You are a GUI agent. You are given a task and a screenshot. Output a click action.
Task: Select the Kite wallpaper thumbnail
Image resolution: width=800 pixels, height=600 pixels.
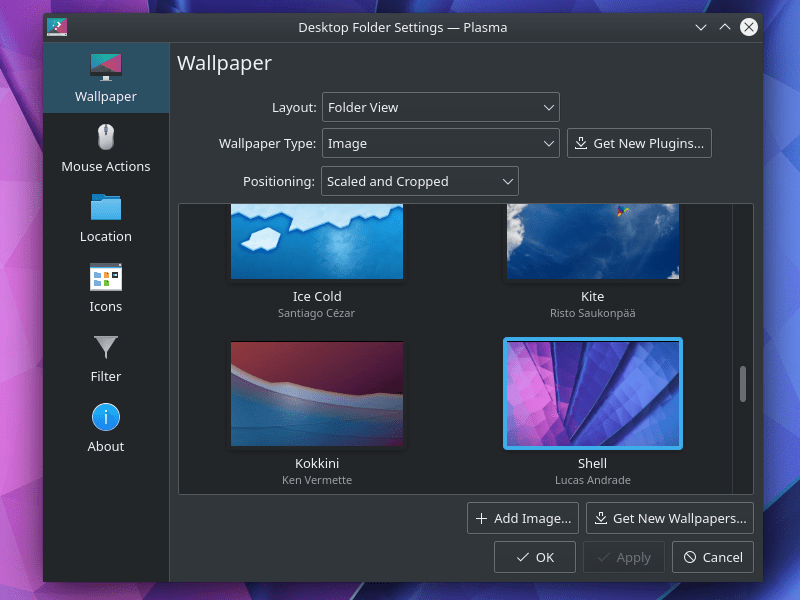(592, 240)
